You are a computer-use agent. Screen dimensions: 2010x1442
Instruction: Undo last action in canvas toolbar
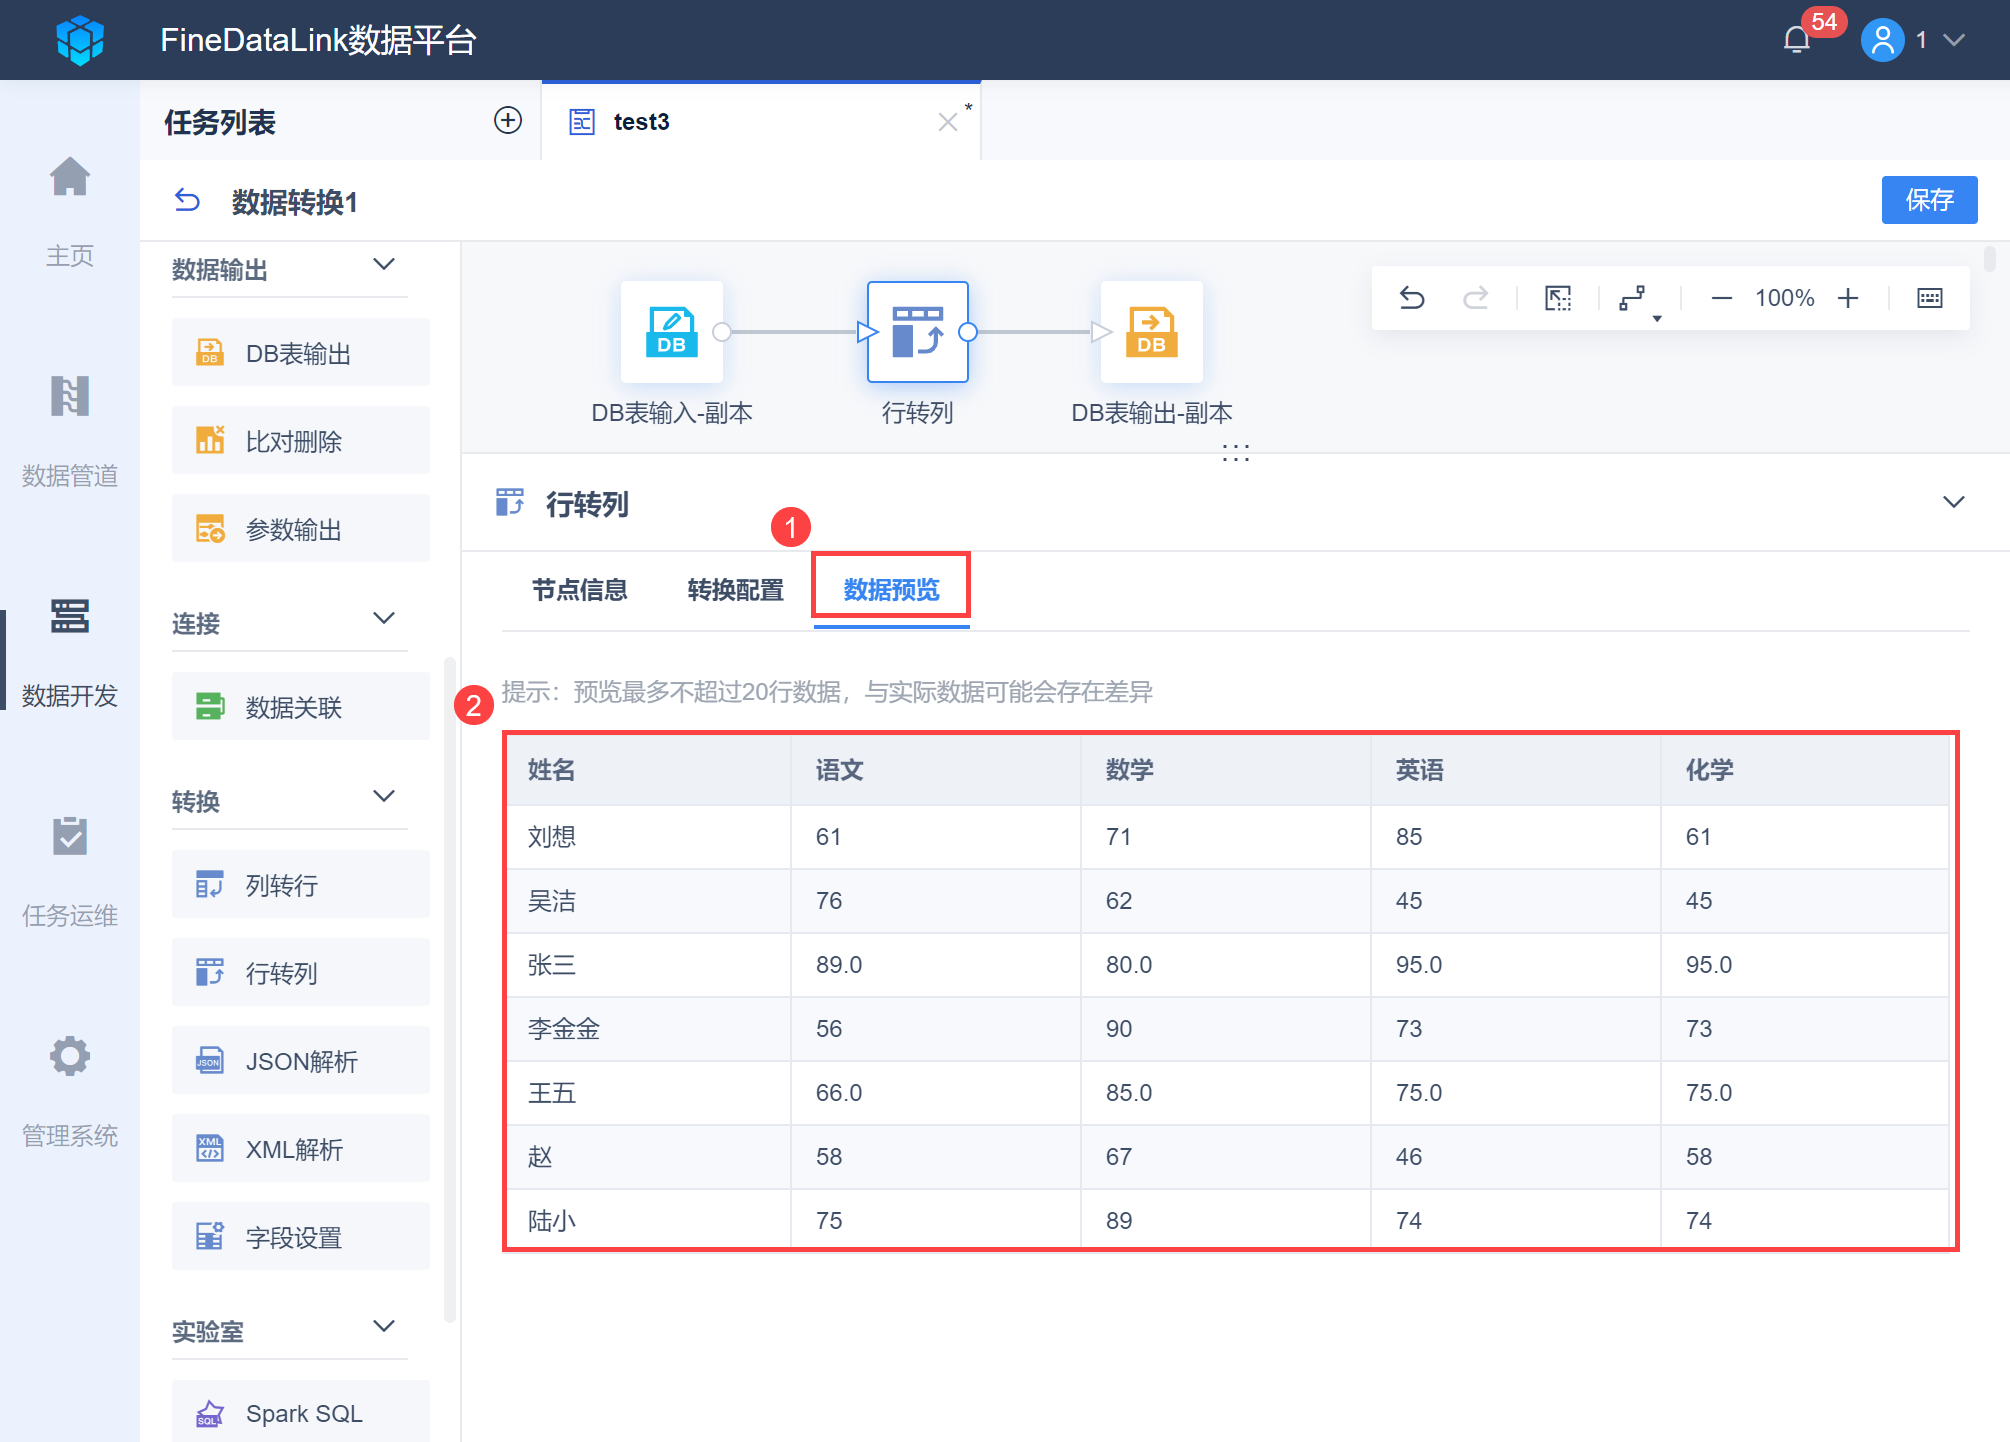[x=1412, y=298]
